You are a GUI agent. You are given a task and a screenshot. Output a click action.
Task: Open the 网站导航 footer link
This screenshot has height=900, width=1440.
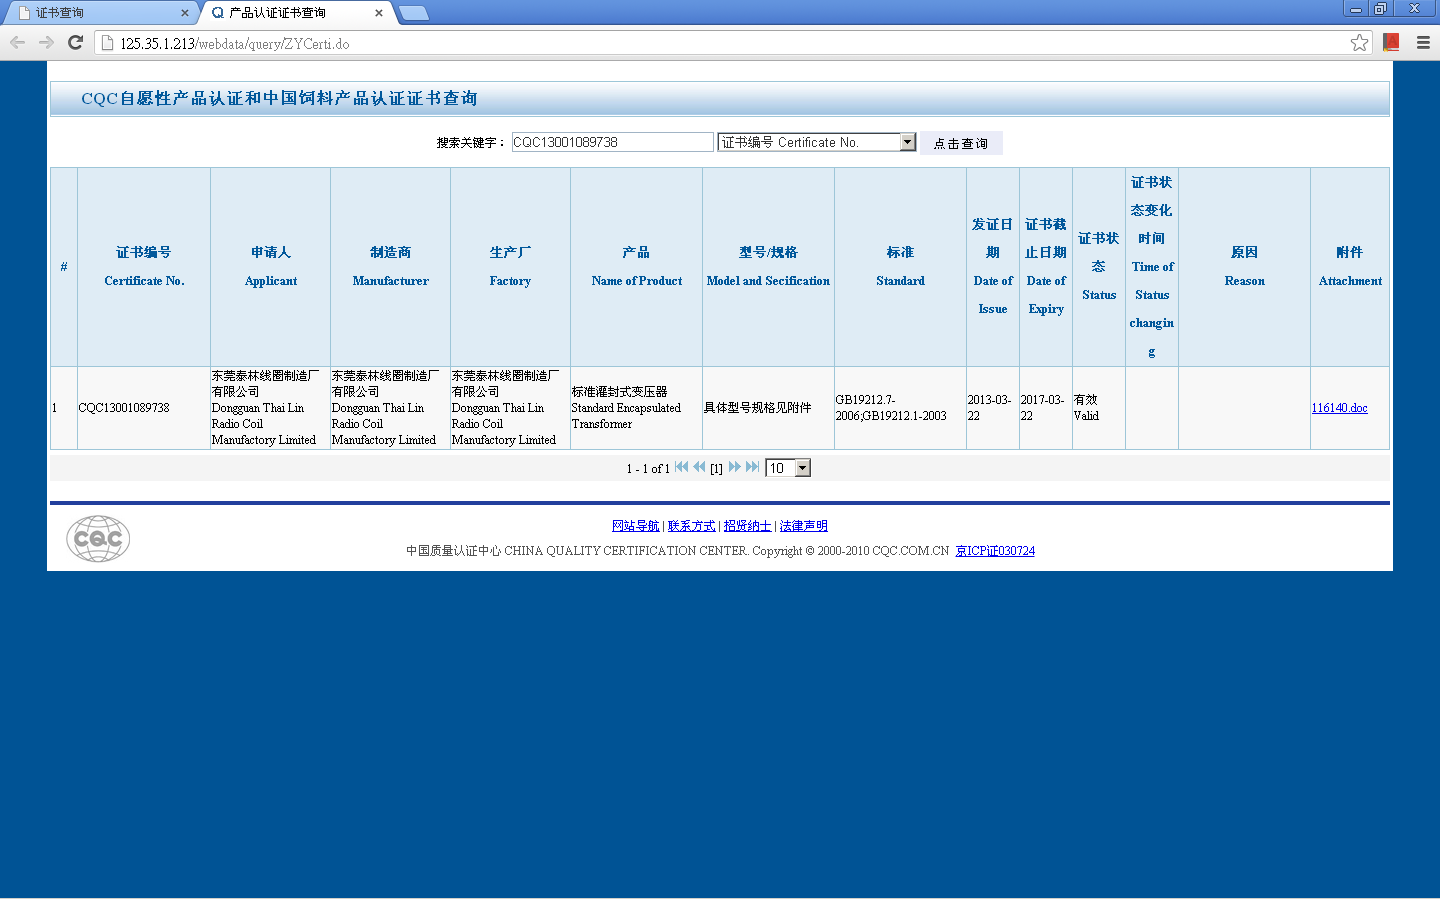tap(635, 526)
